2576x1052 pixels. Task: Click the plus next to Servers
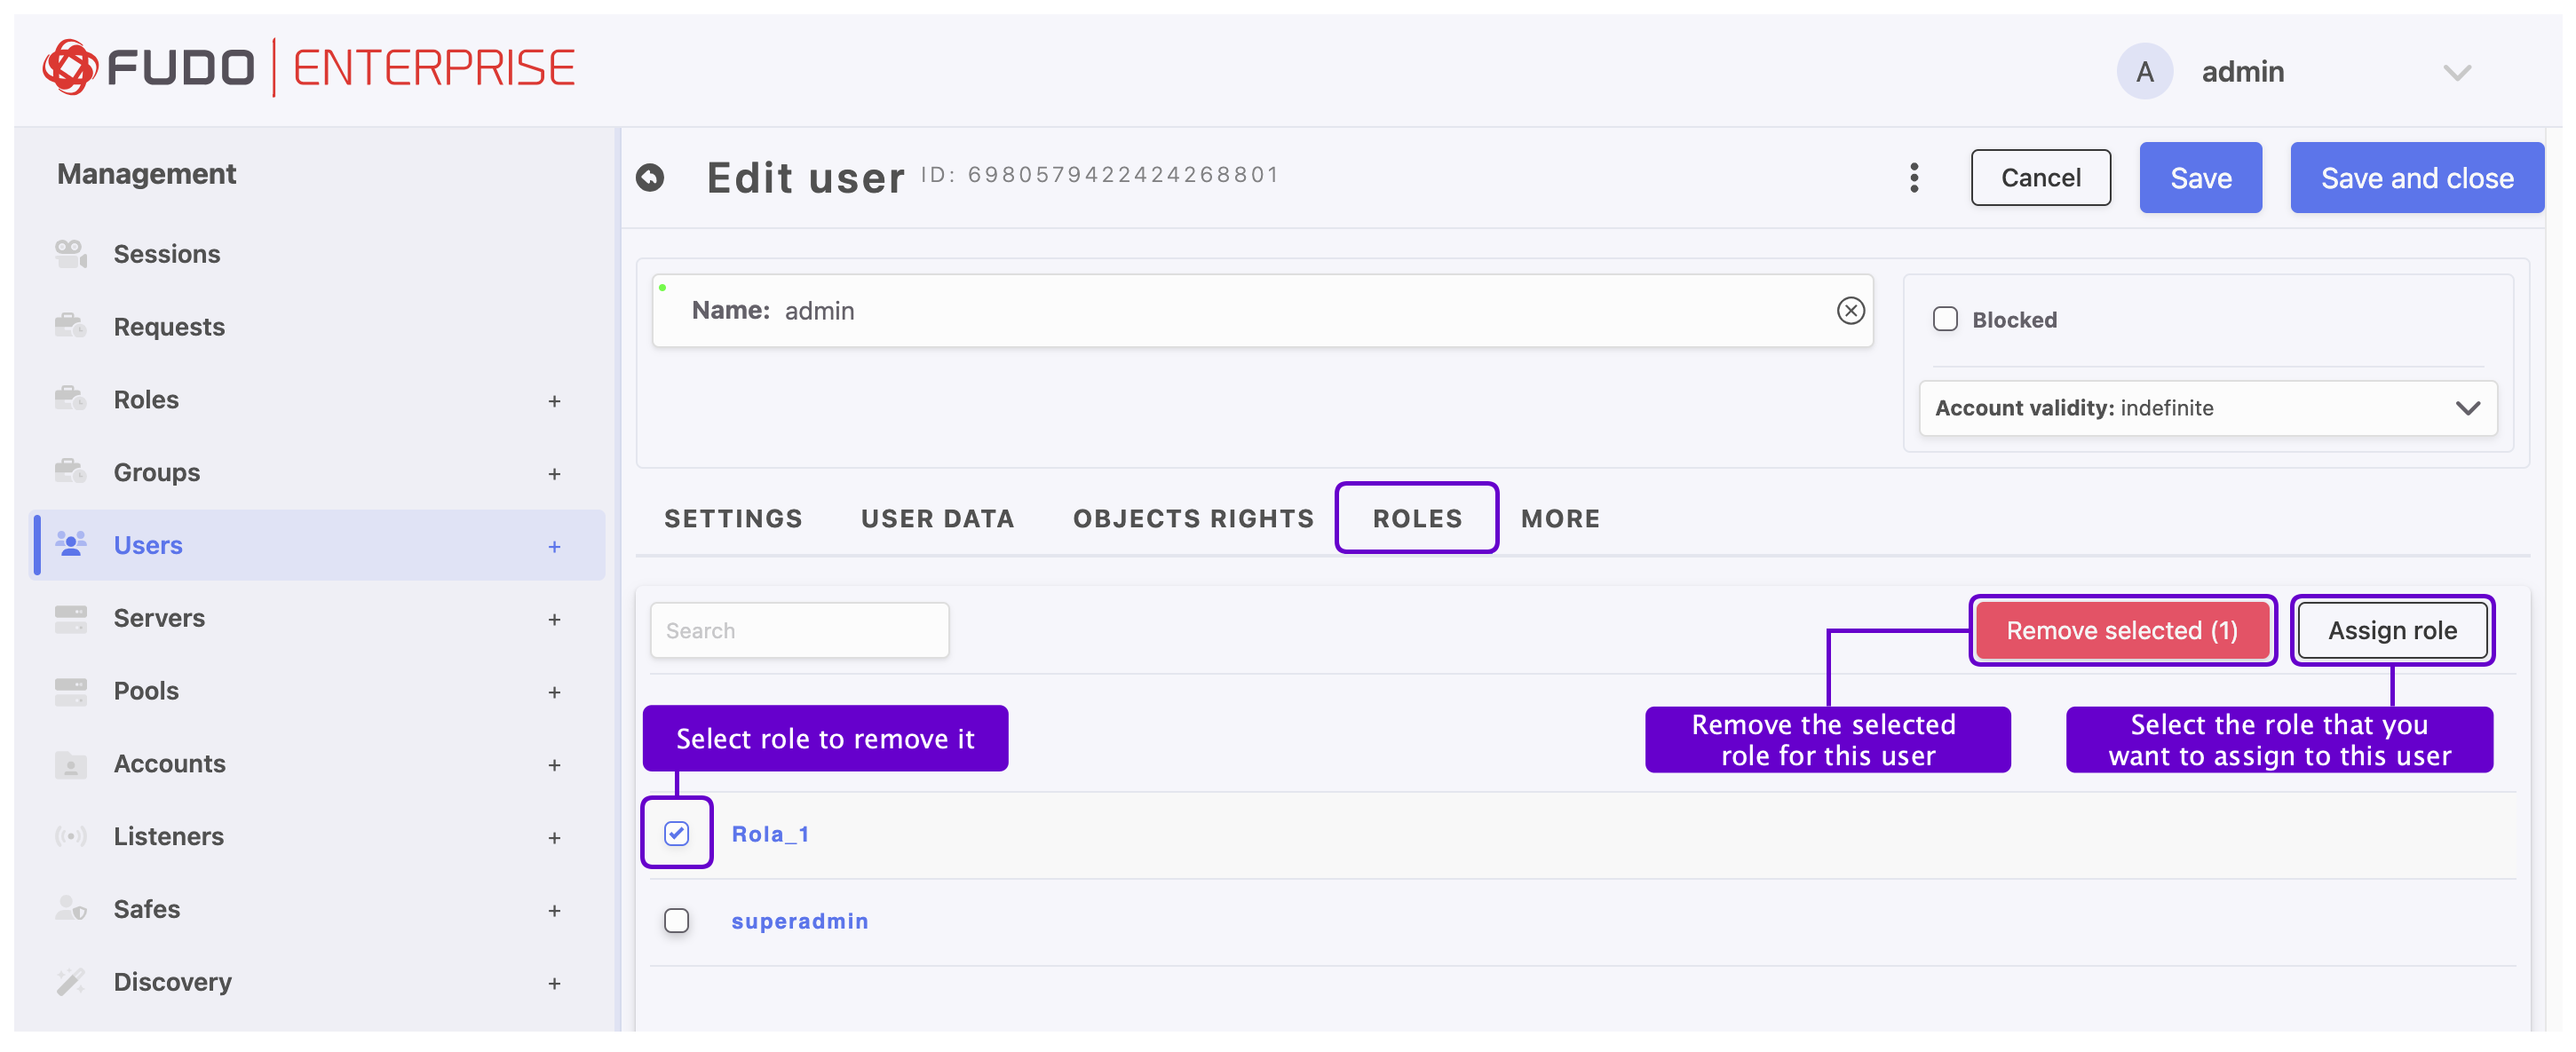(x=554, y=619)
